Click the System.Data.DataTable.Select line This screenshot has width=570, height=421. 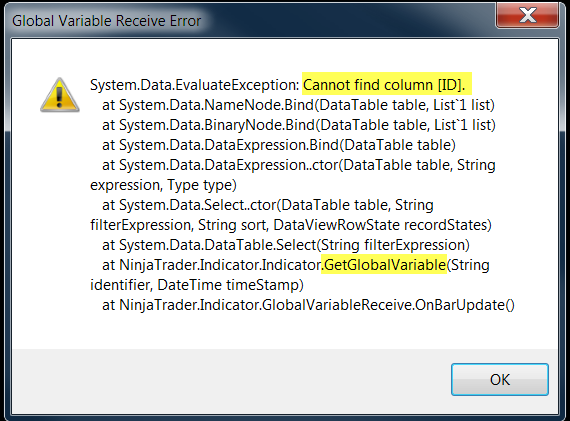tap(286, 245)
